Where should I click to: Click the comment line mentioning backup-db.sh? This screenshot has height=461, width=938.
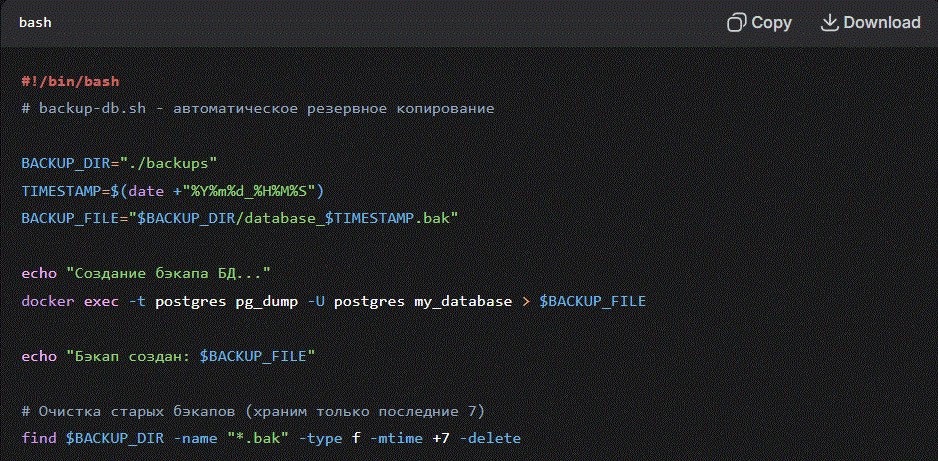tap(258, 109)
